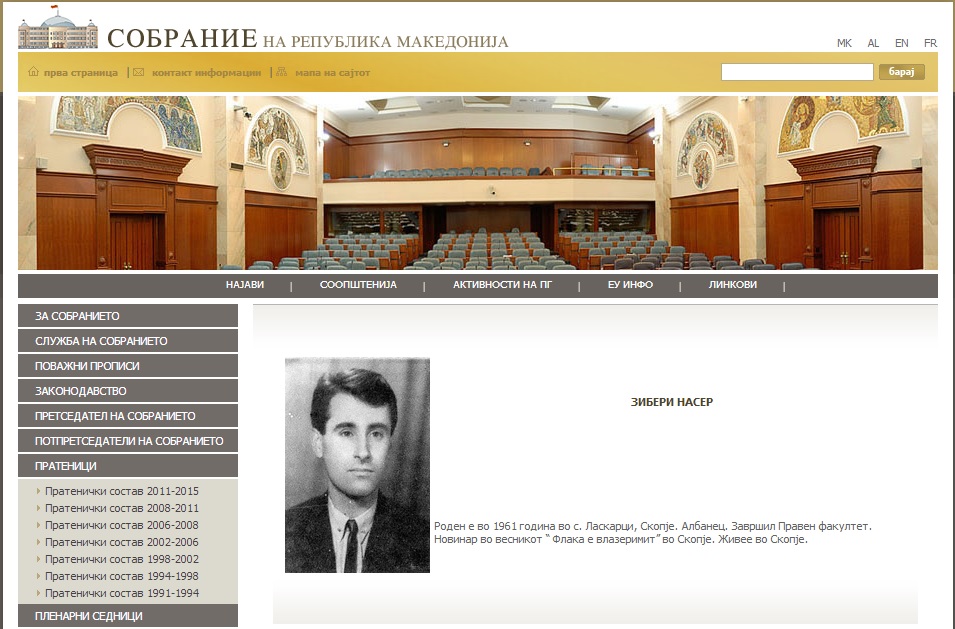Switch language to EN
Screen dimensions: 955x629
click(x=901, y=43)
